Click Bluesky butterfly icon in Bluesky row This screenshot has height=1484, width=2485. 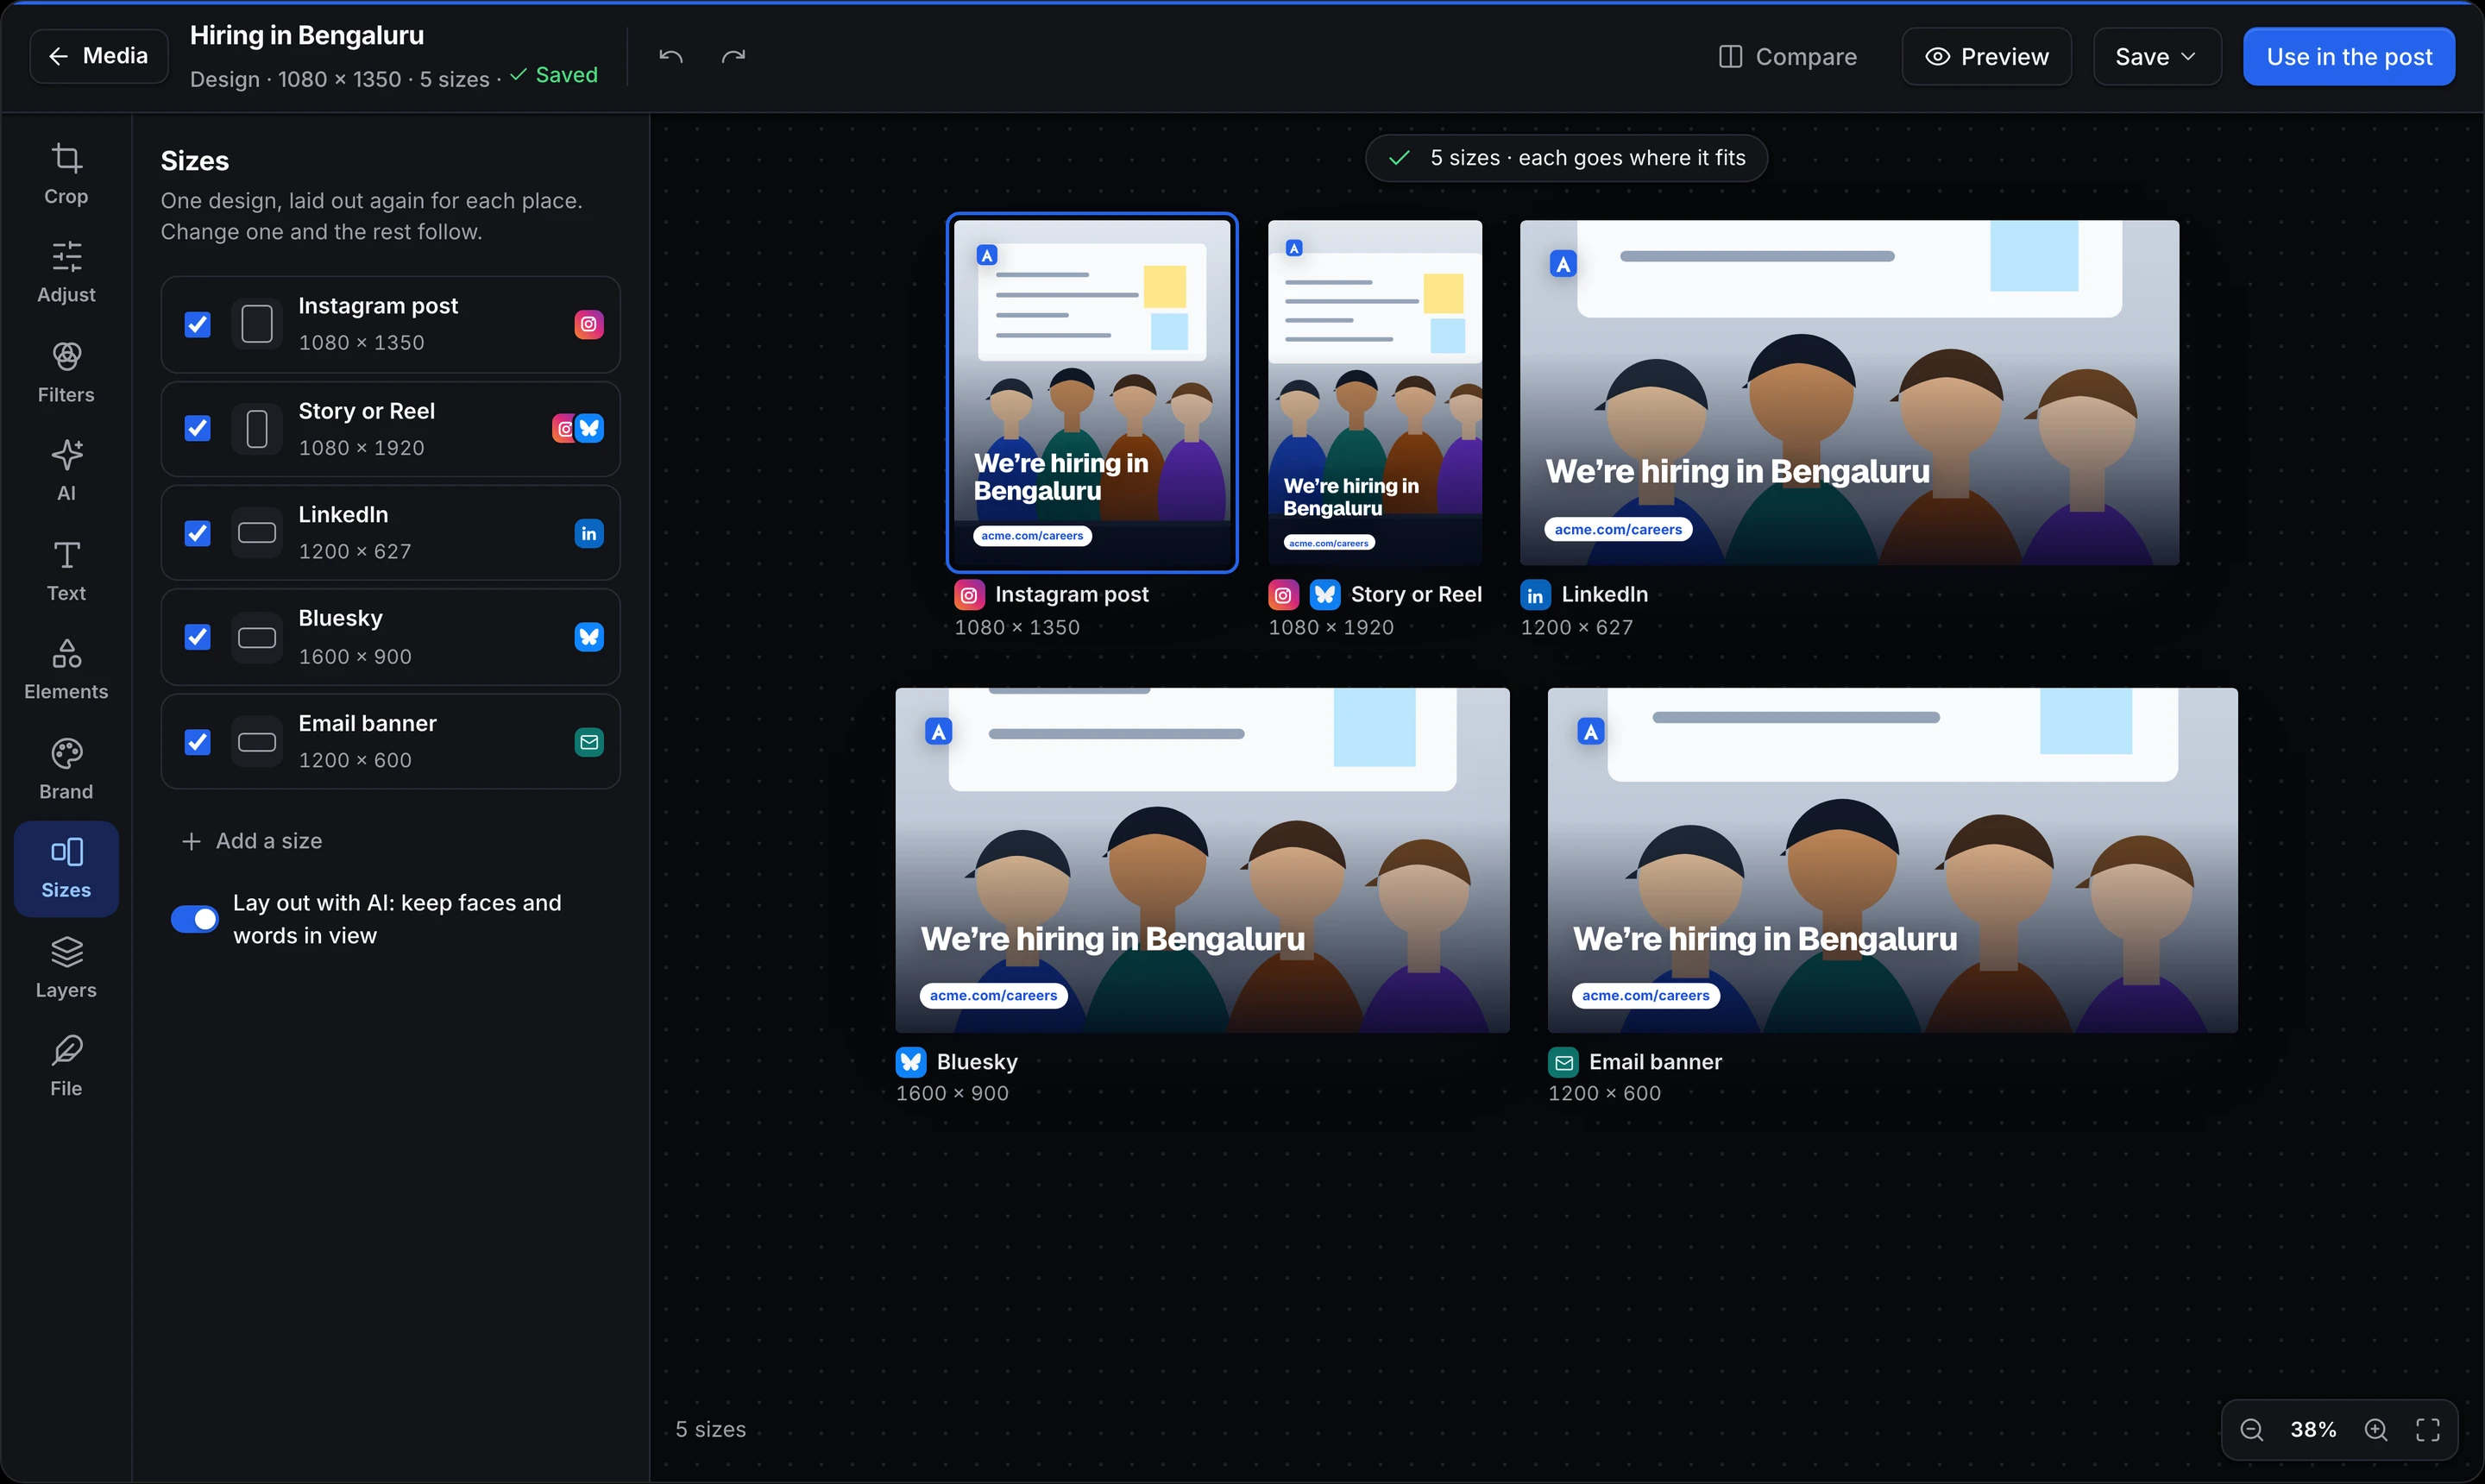pos(589,637)
